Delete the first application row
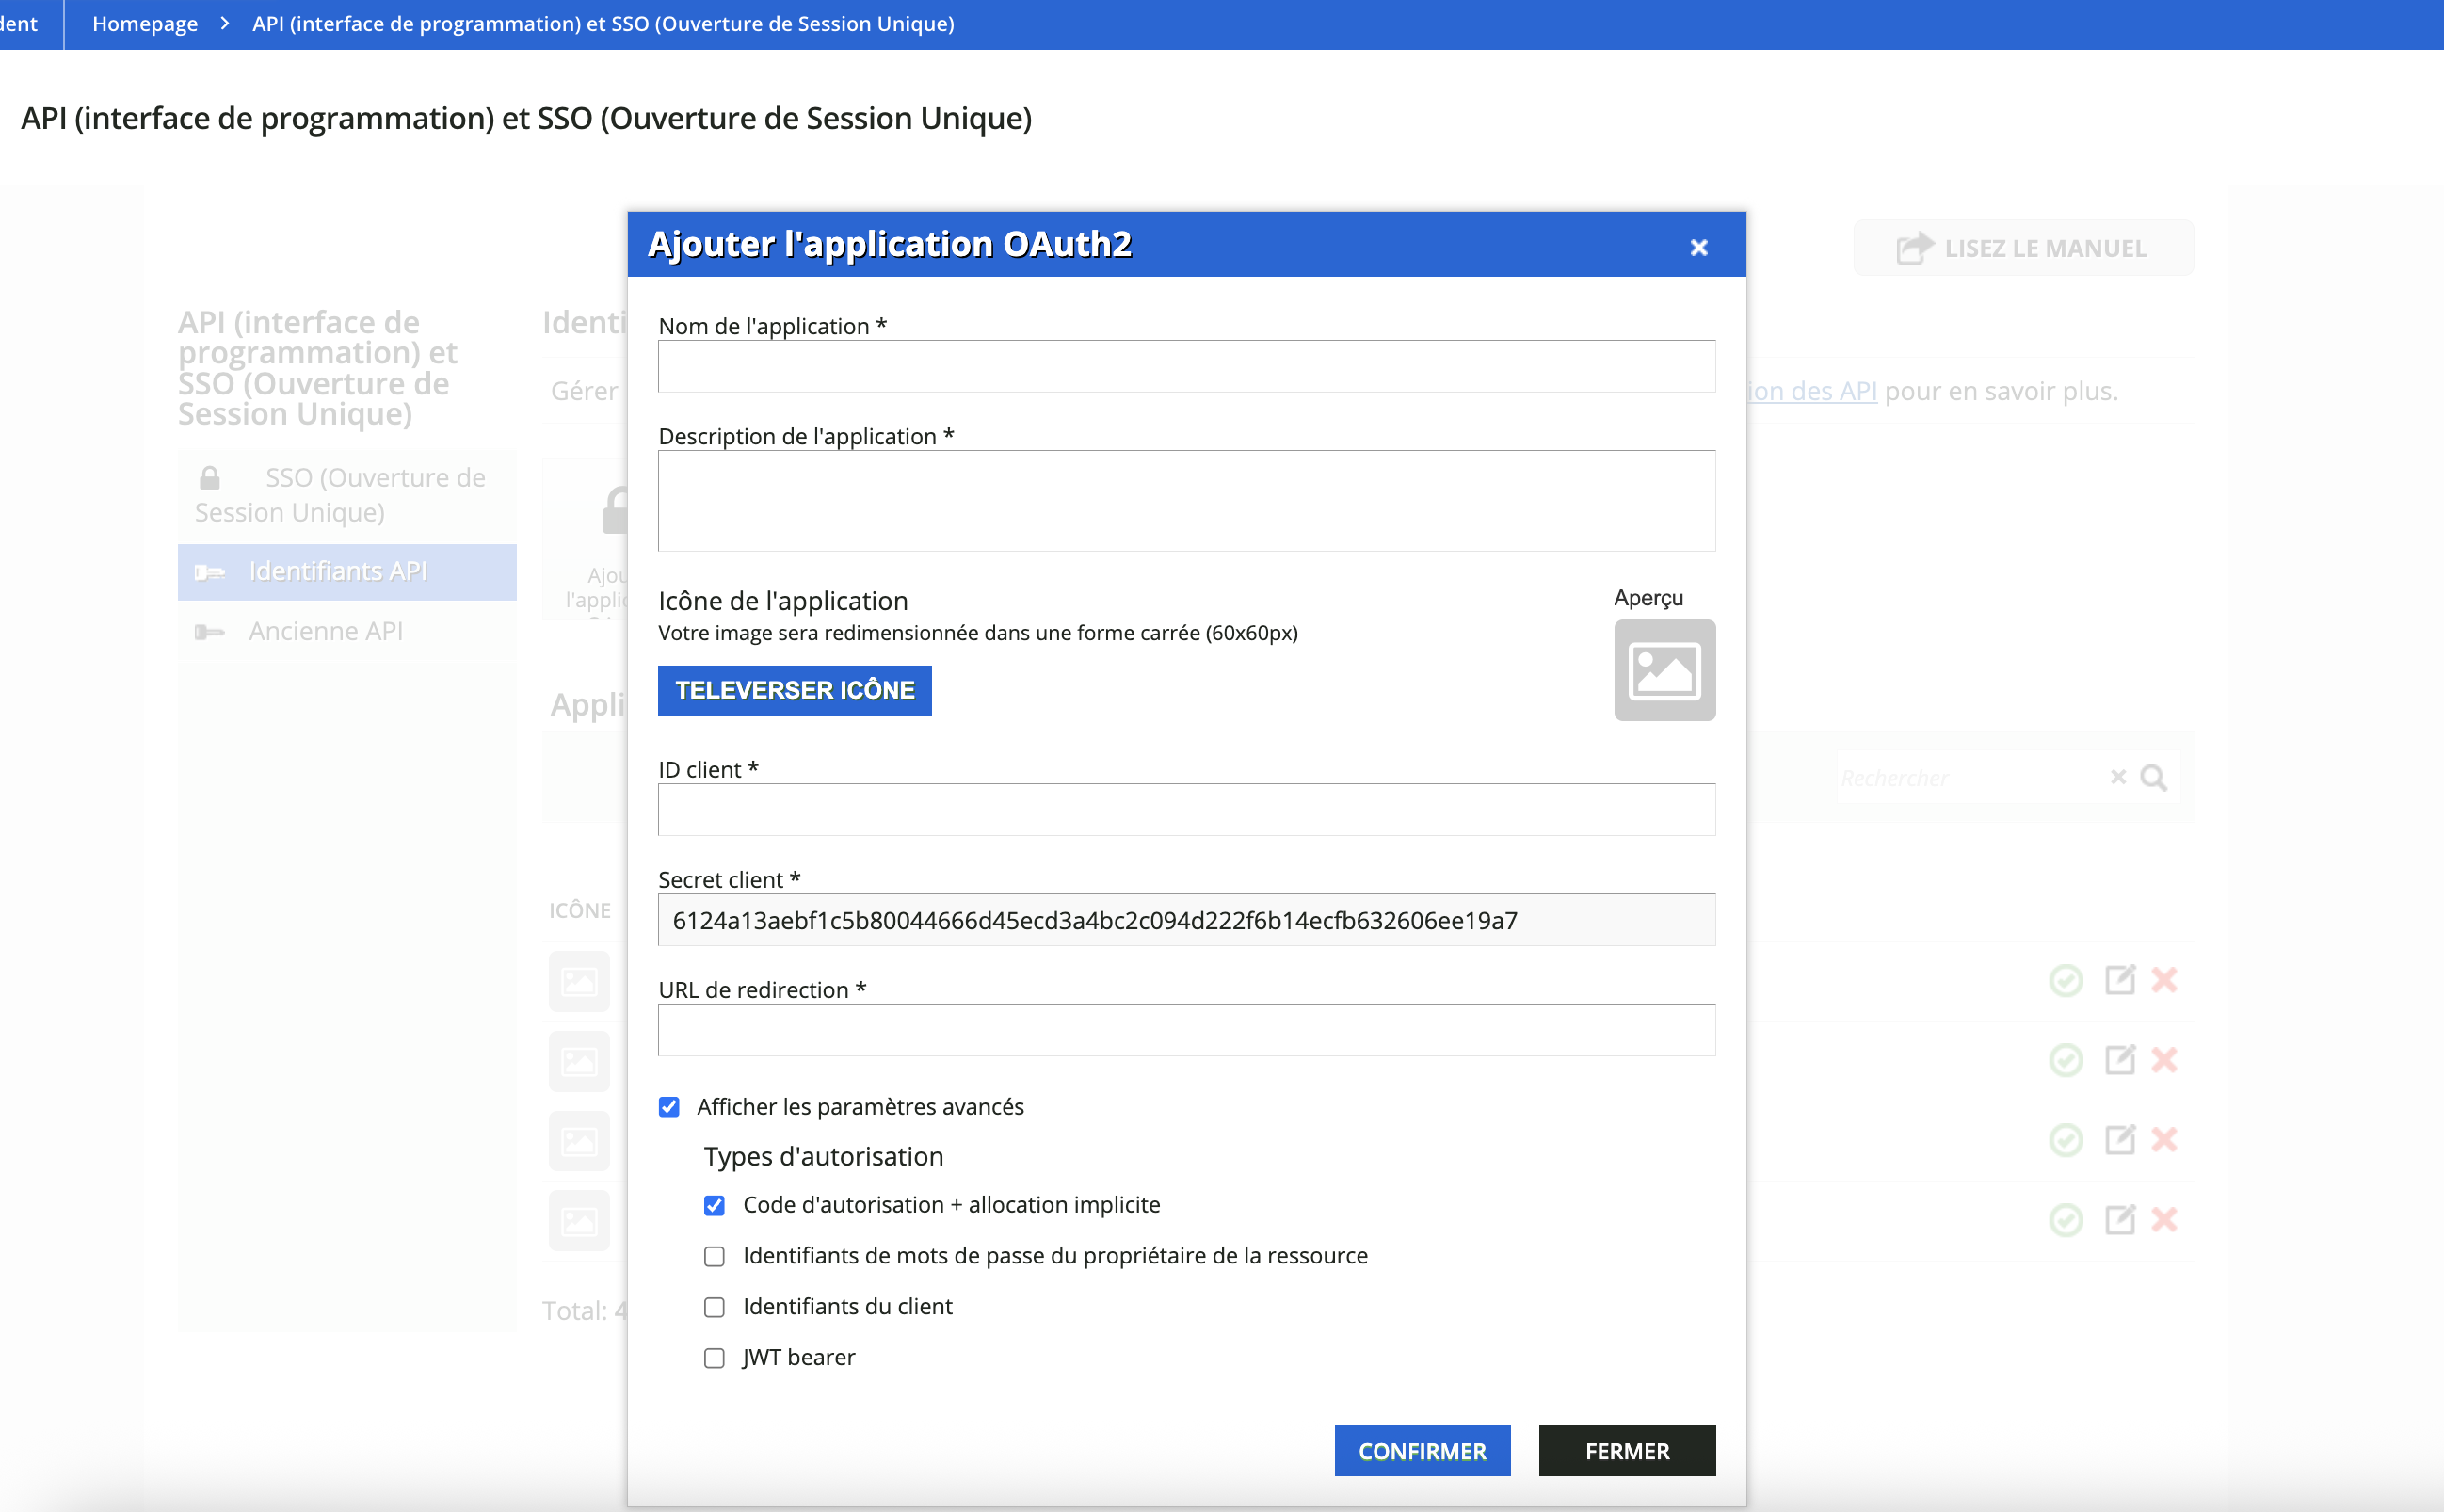The image size is (2444, 1512). (x=2164, y=980)
